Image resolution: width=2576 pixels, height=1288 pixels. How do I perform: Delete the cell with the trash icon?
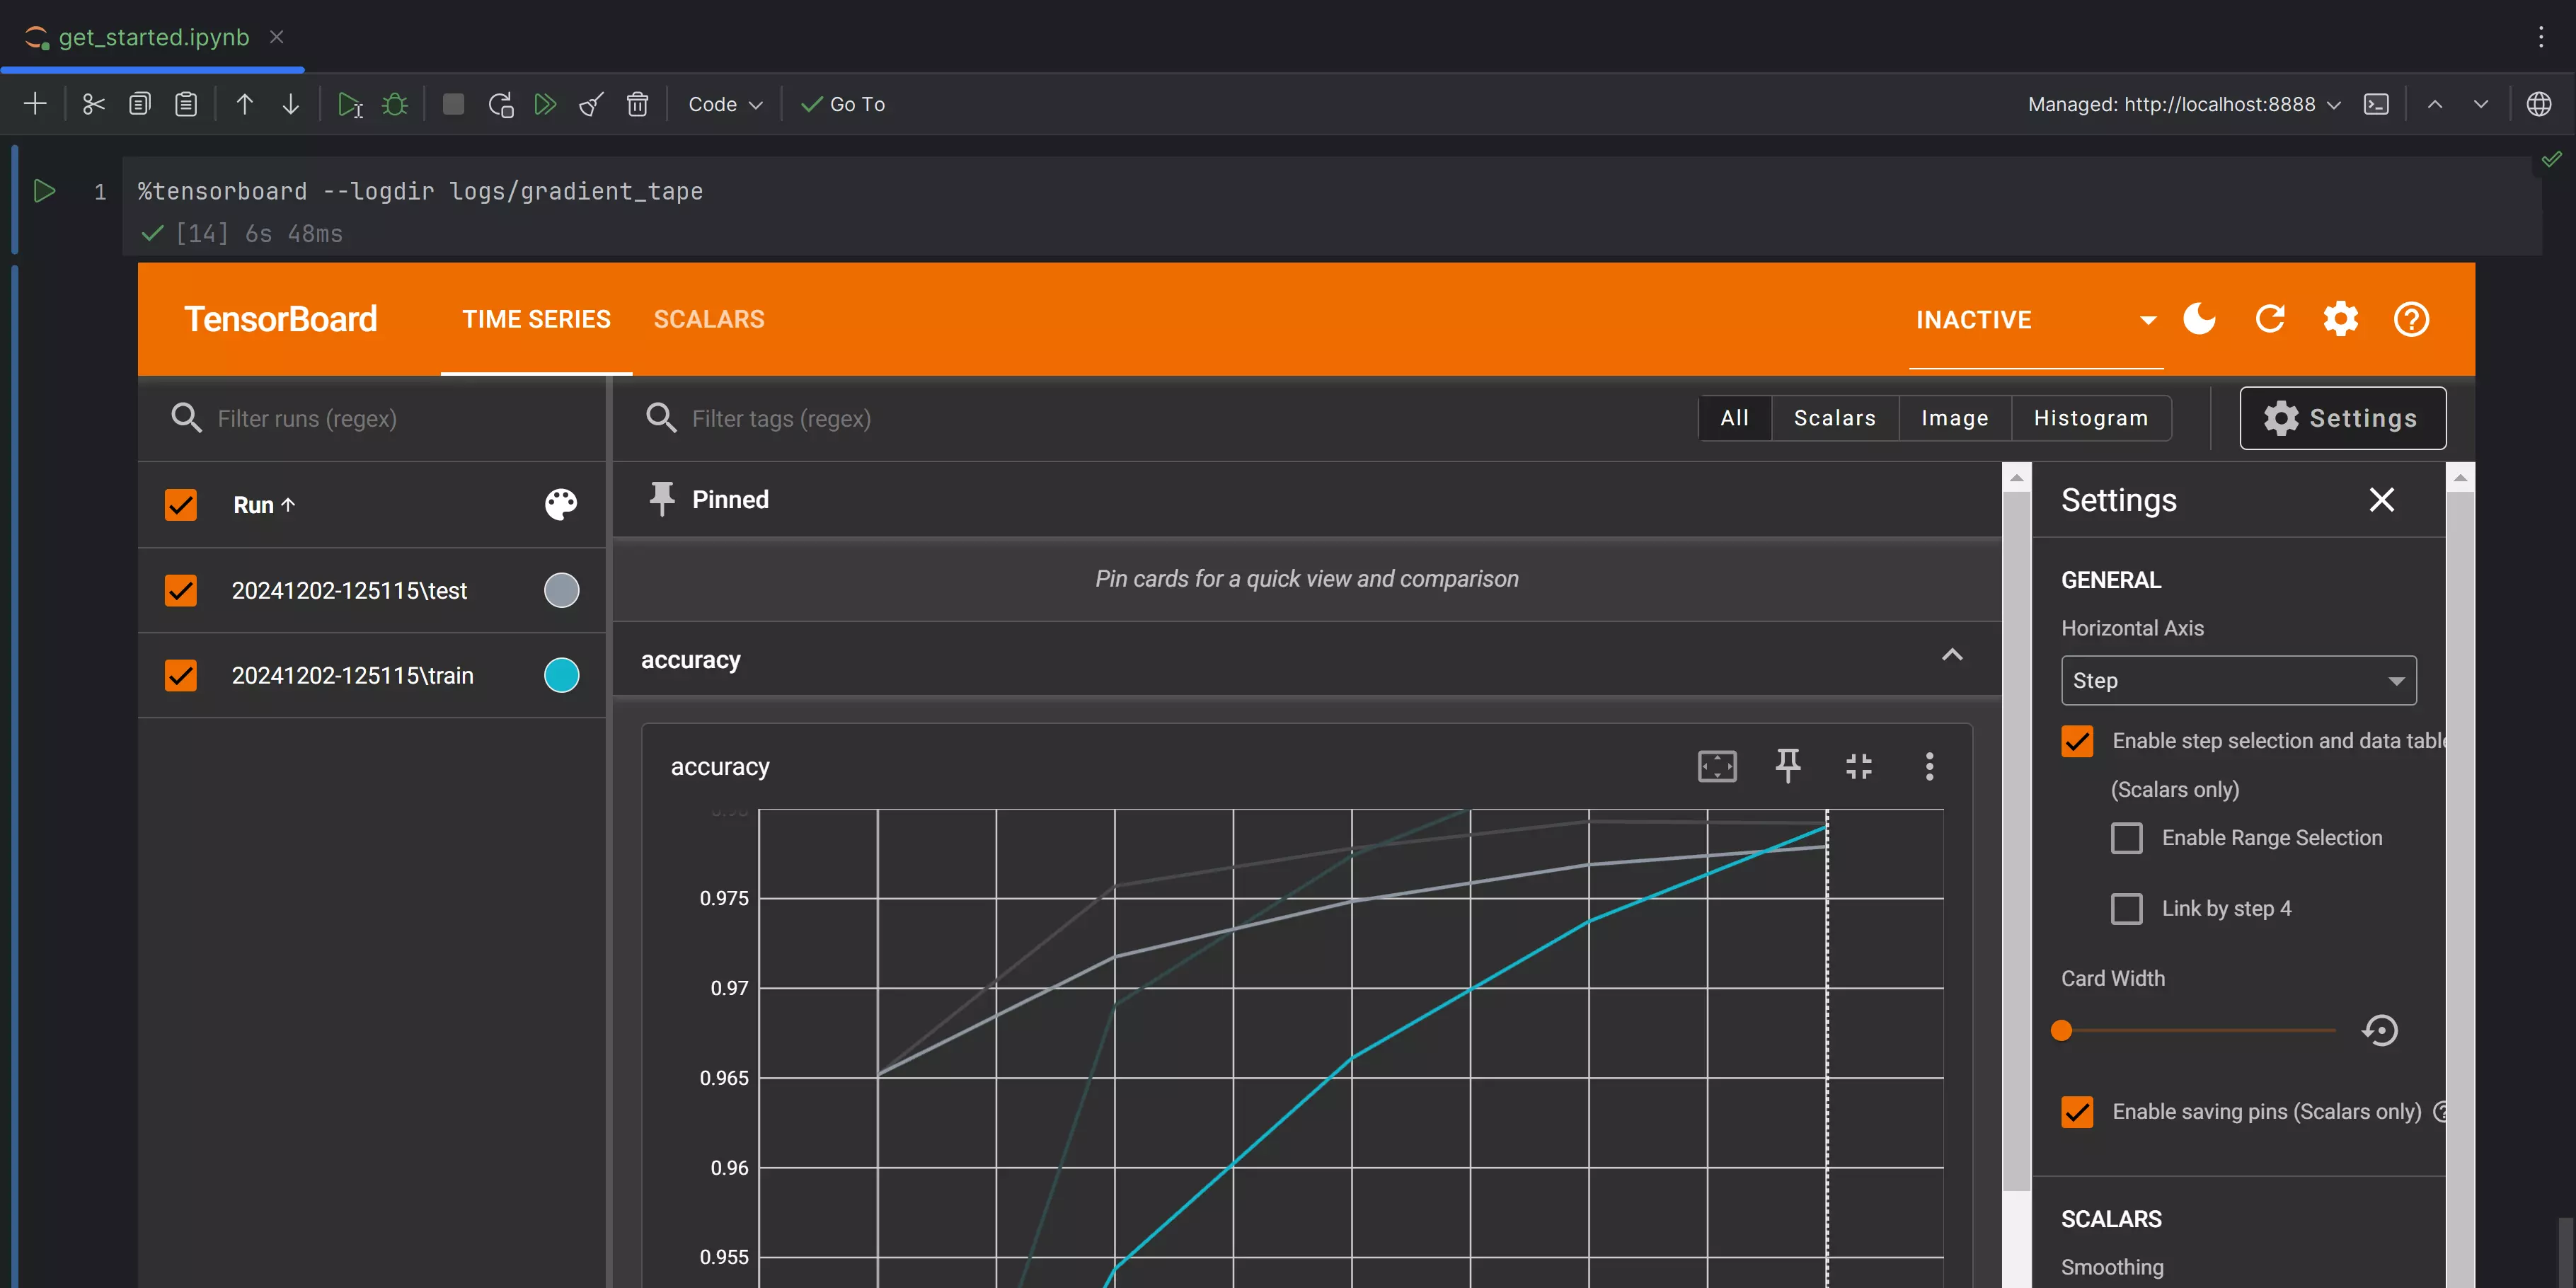tap(637, 104)
